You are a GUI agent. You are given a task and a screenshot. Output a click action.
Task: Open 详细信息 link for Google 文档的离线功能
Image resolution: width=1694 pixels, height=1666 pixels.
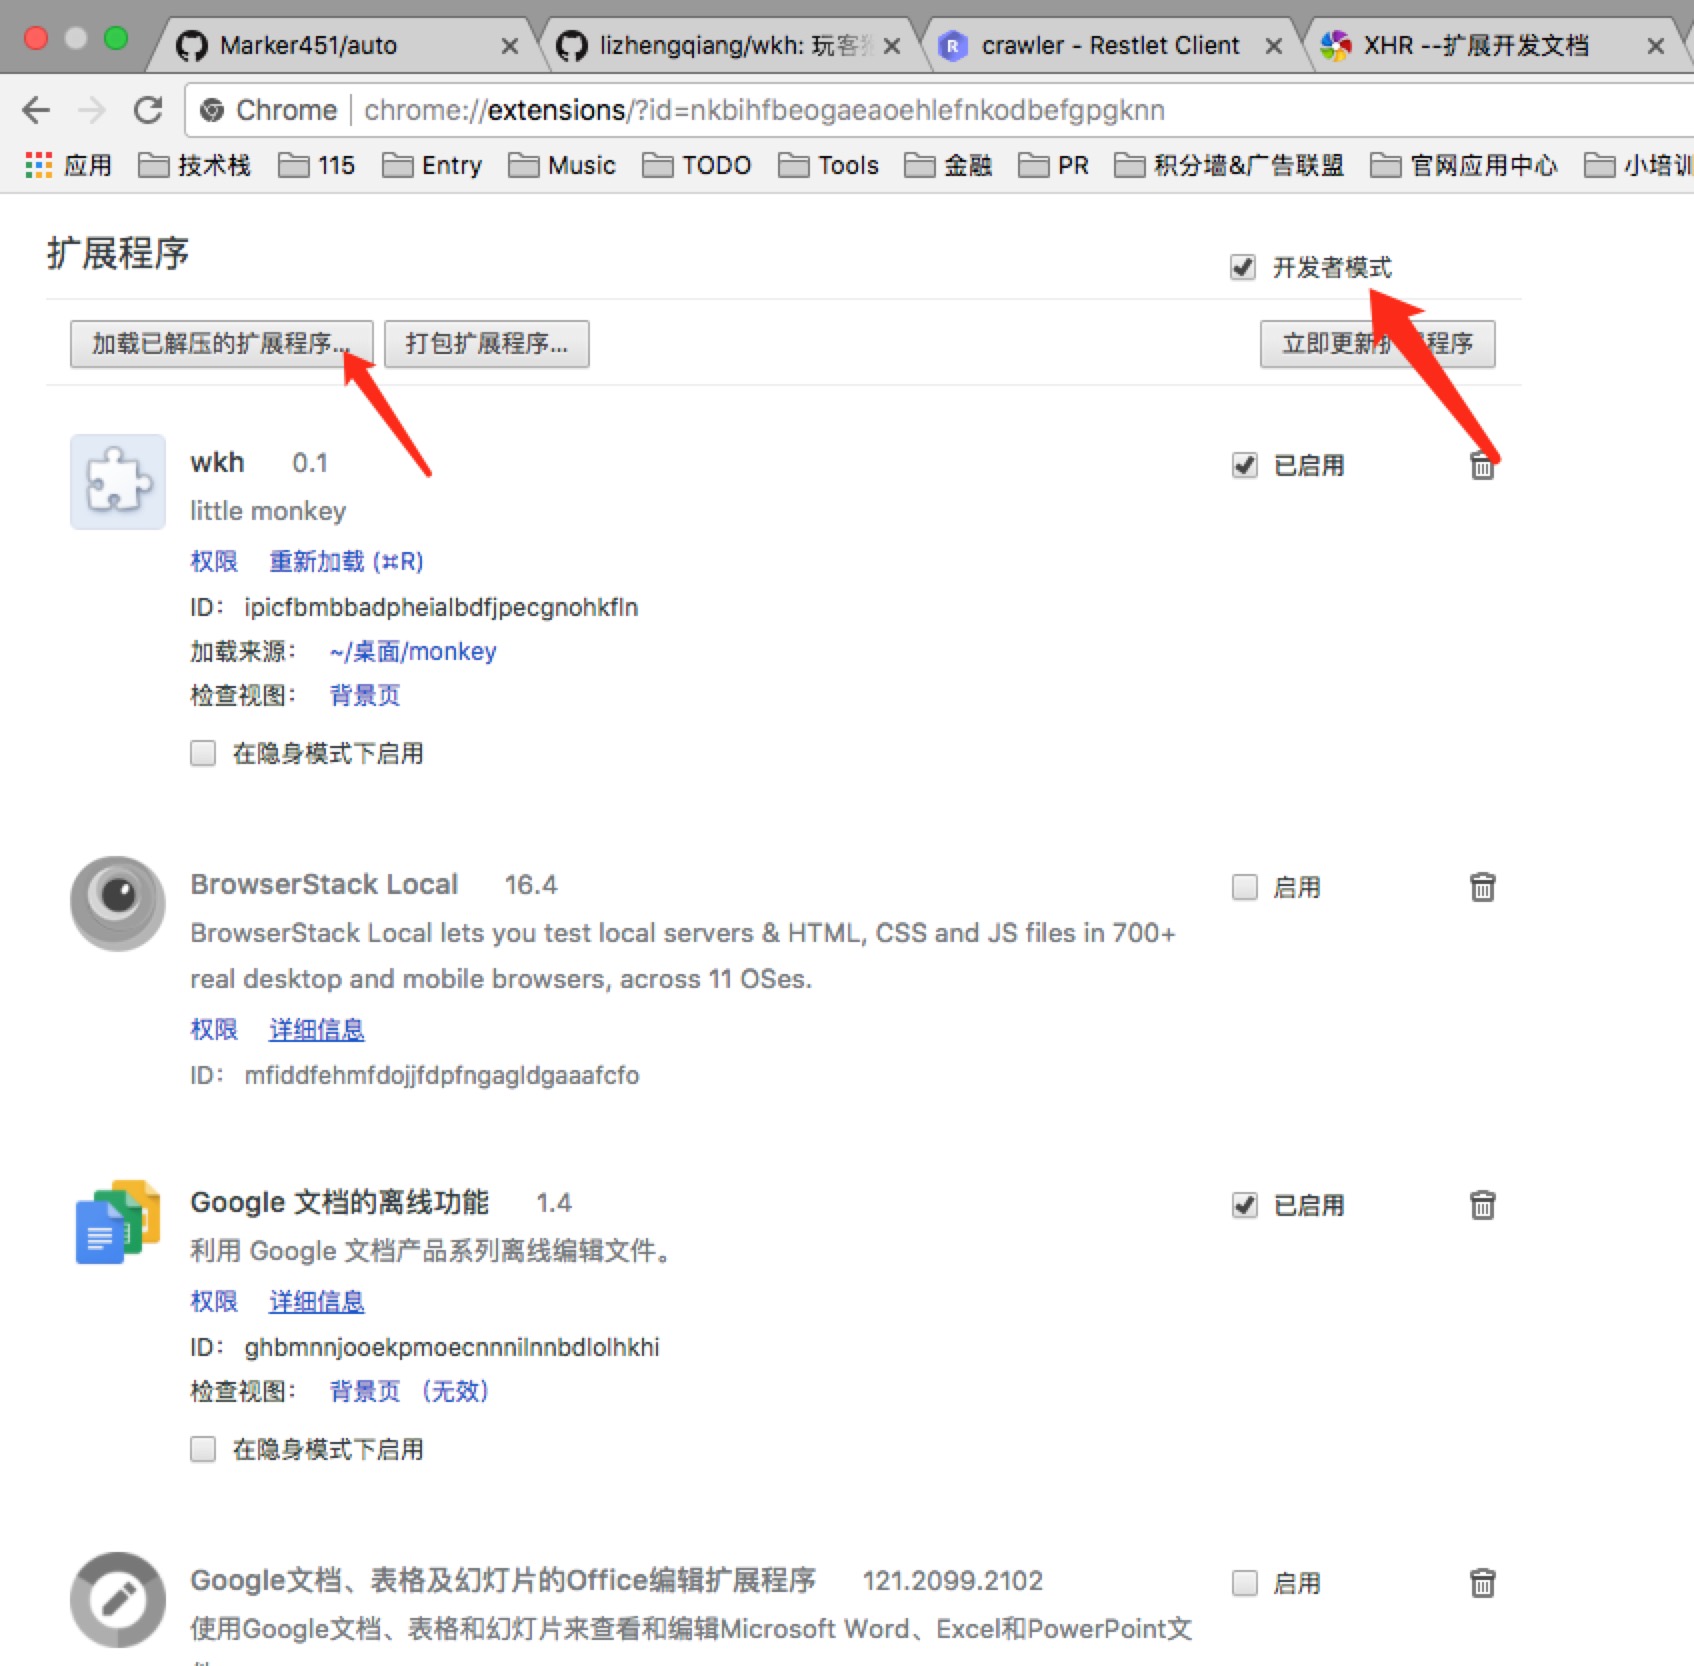point(317,1301)
